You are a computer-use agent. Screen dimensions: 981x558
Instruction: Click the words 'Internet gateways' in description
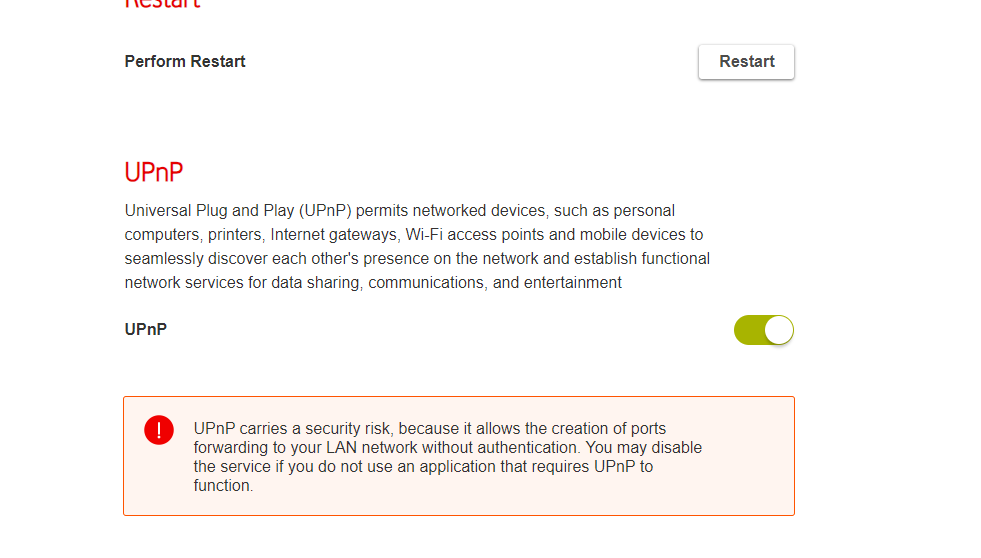coord(334,235)
